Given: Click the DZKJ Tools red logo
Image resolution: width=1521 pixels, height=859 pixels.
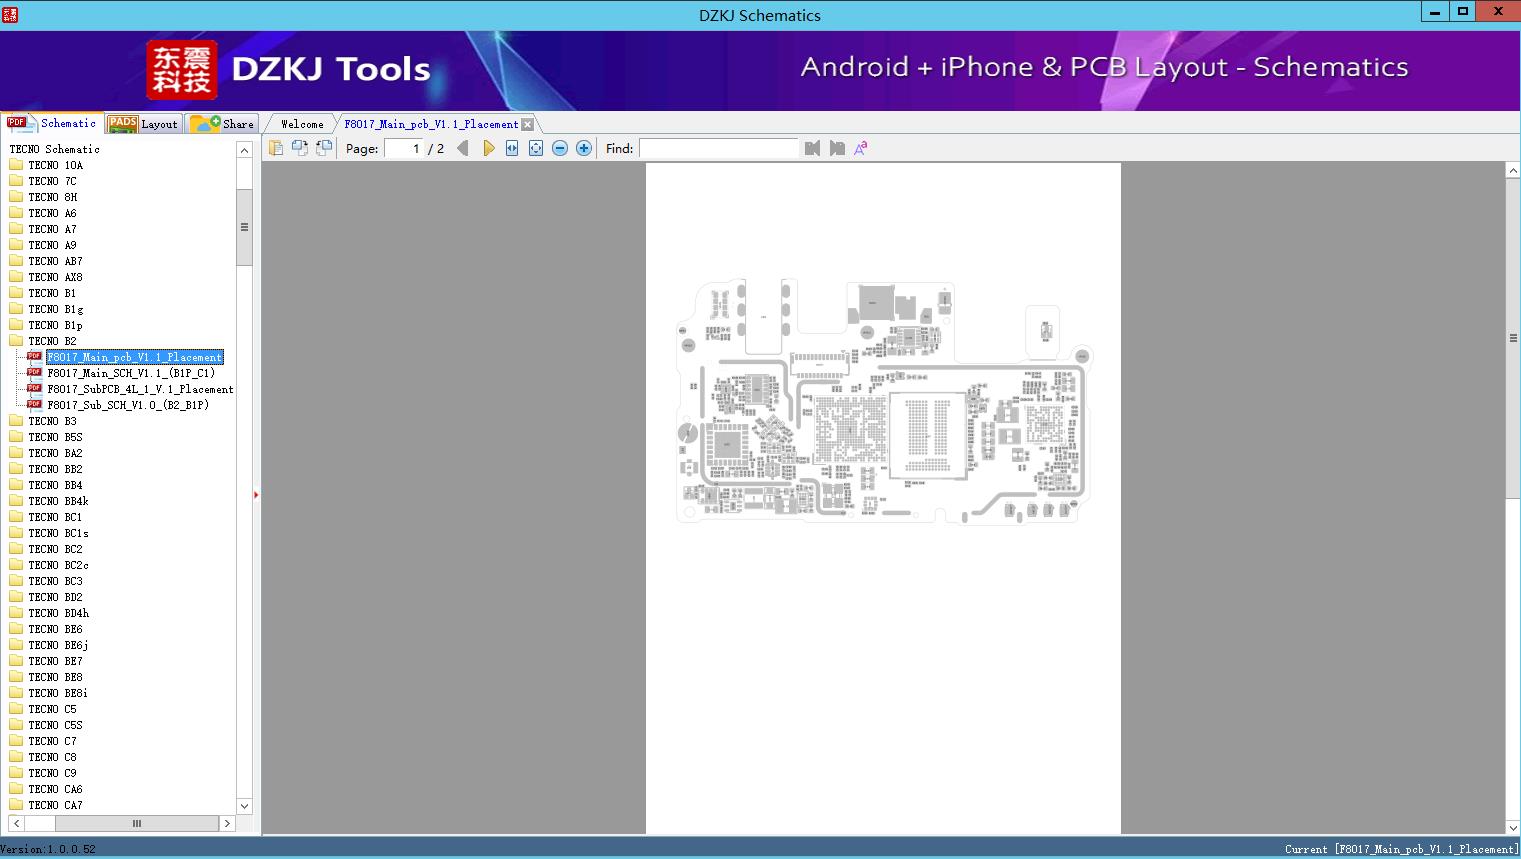Looking at the screenshot, I should coord(182,70).
